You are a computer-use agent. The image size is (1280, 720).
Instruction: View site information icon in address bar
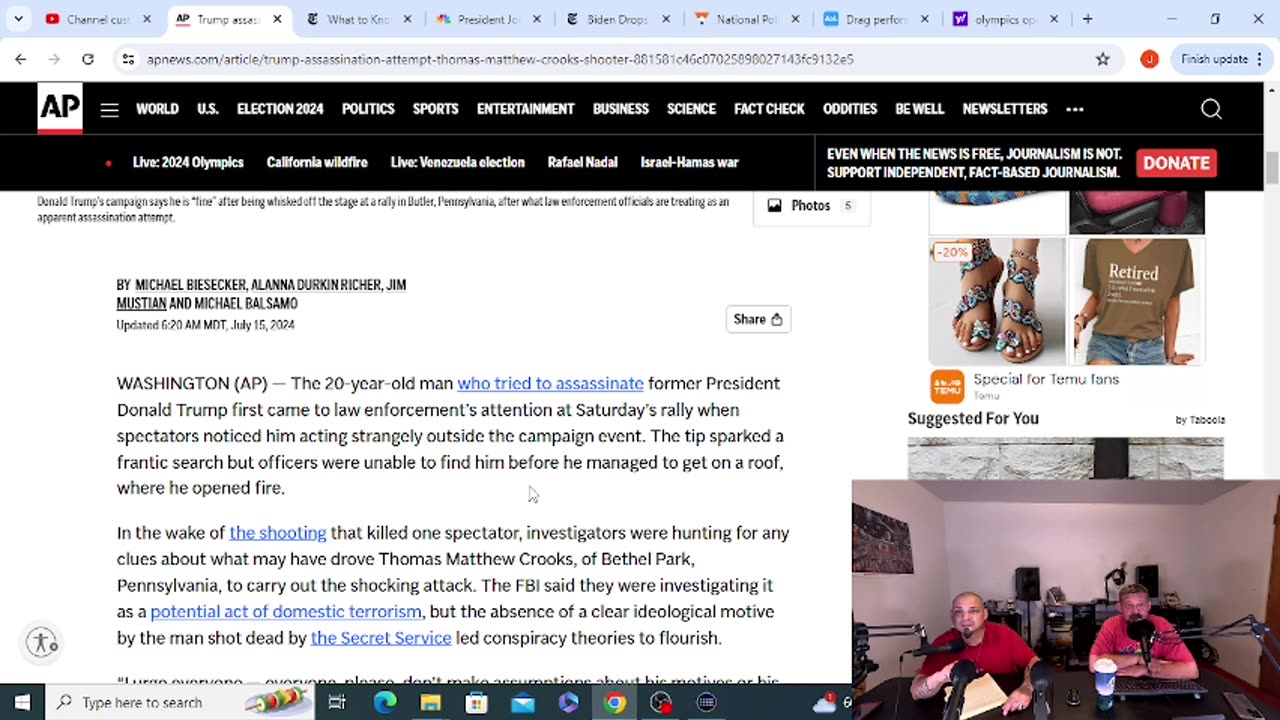pos(128,59)
